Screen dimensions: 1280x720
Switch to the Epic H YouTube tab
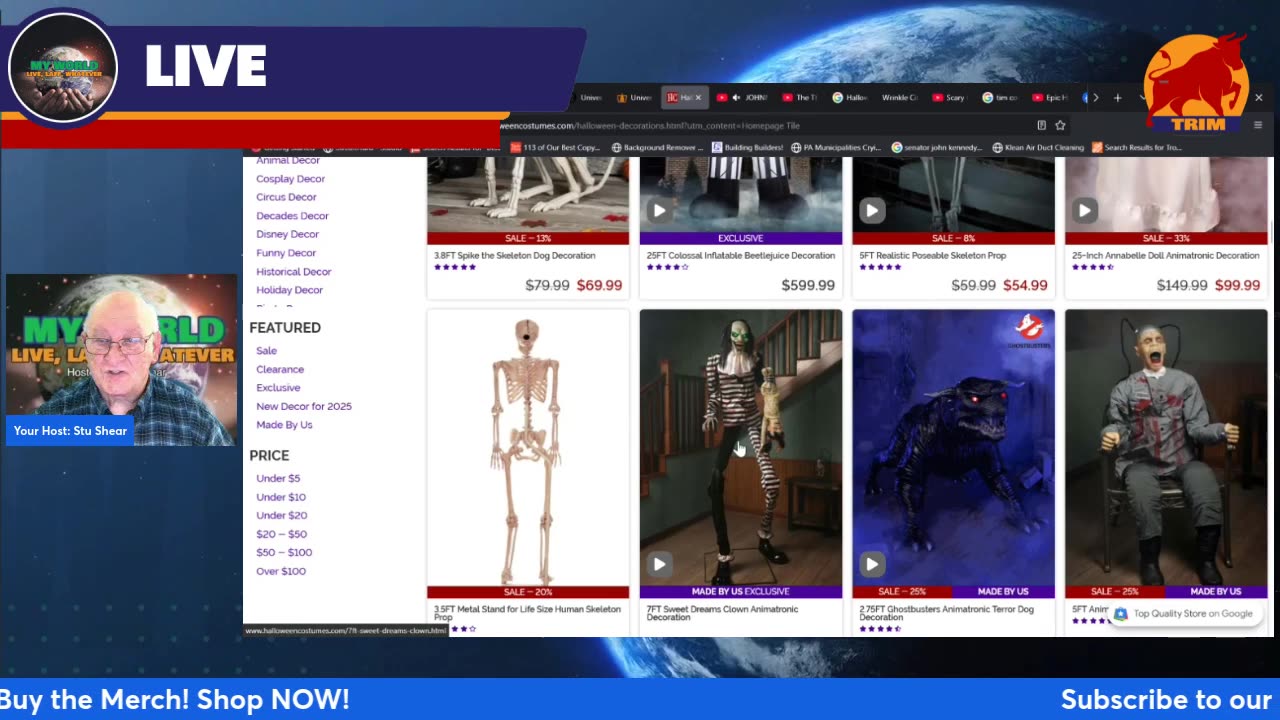tap(1049, 98)
